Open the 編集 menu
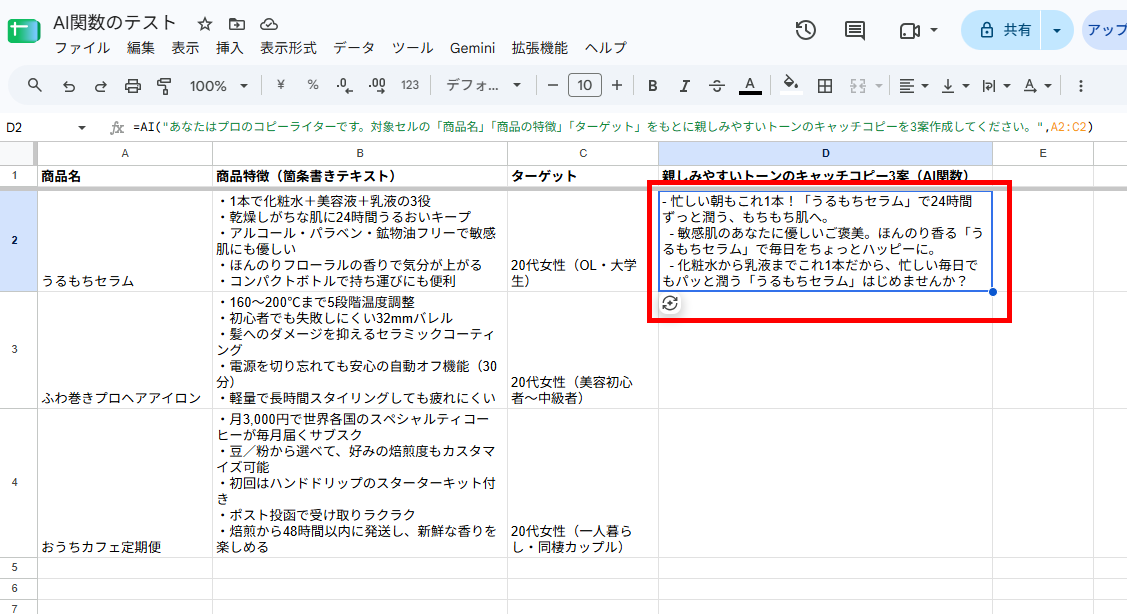 click(x=141, y=47)
